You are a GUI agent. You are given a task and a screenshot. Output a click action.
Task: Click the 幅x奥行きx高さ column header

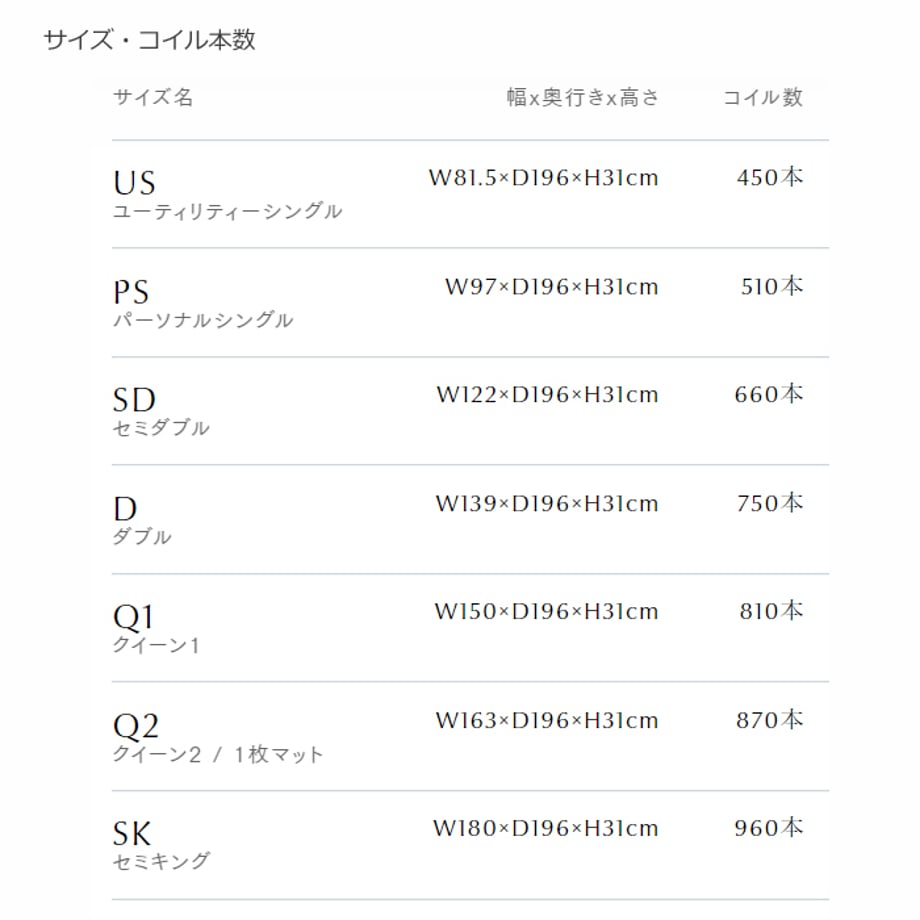click(x=583, y=97)
